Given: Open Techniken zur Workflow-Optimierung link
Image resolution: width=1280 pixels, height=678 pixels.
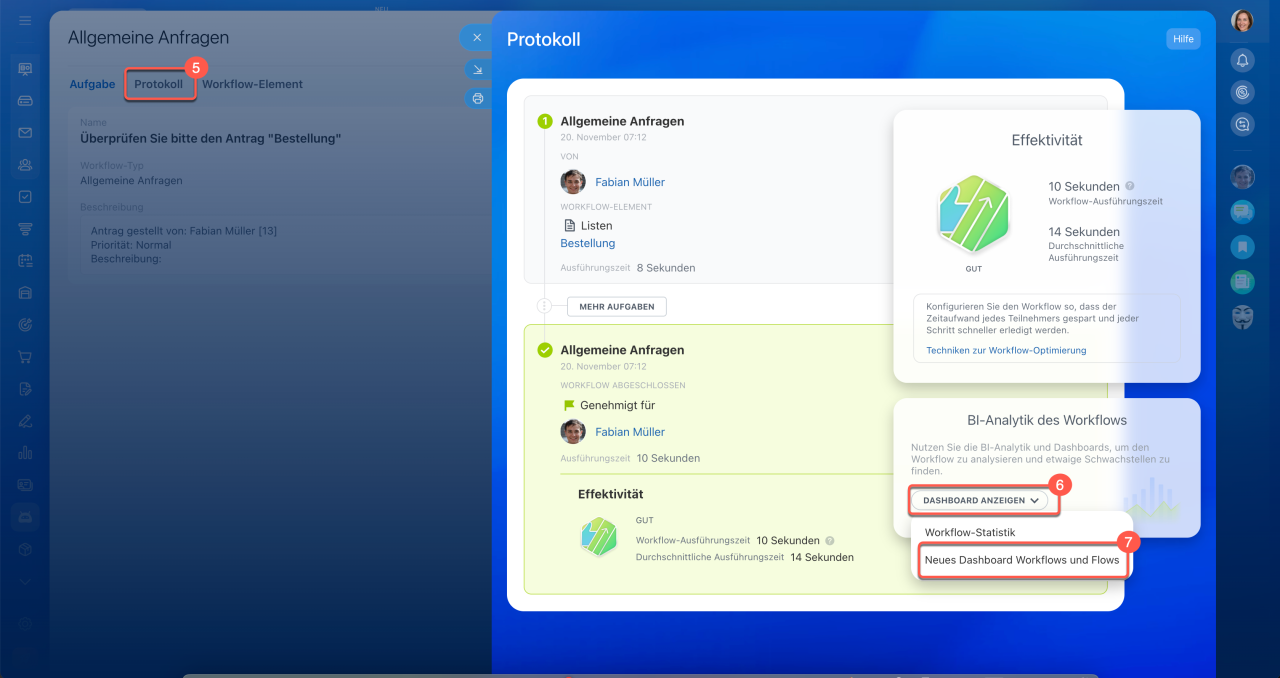Looking at the screenshot, I should coord(1006,350).
